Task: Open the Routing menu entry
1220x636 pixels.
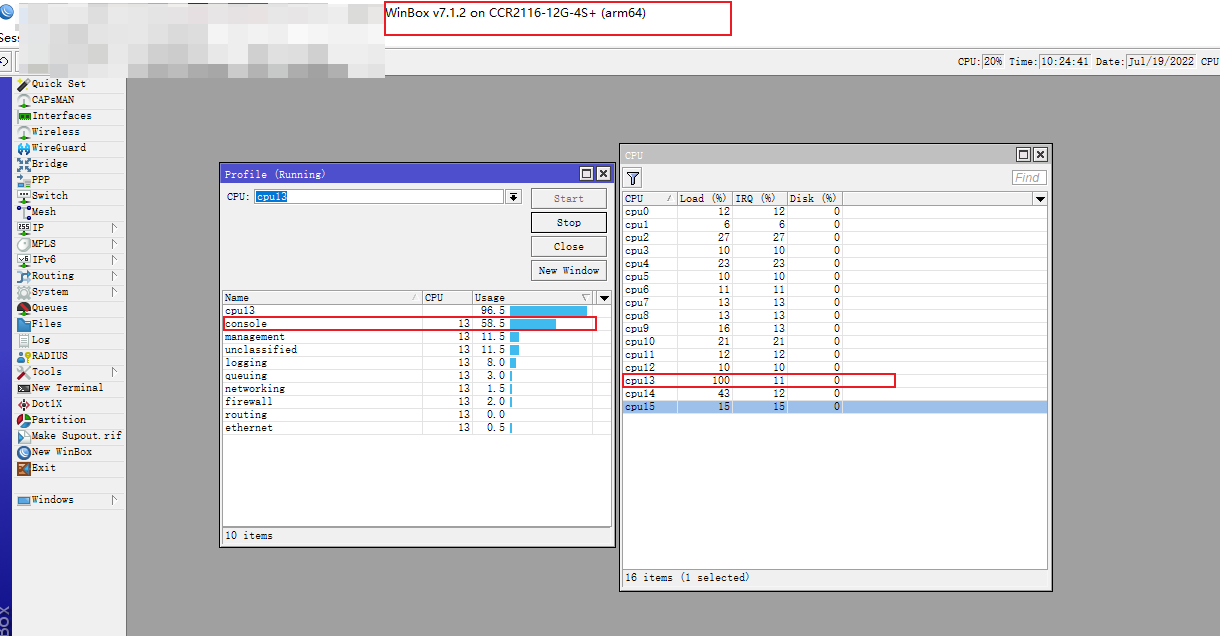Action: [52, 276]
